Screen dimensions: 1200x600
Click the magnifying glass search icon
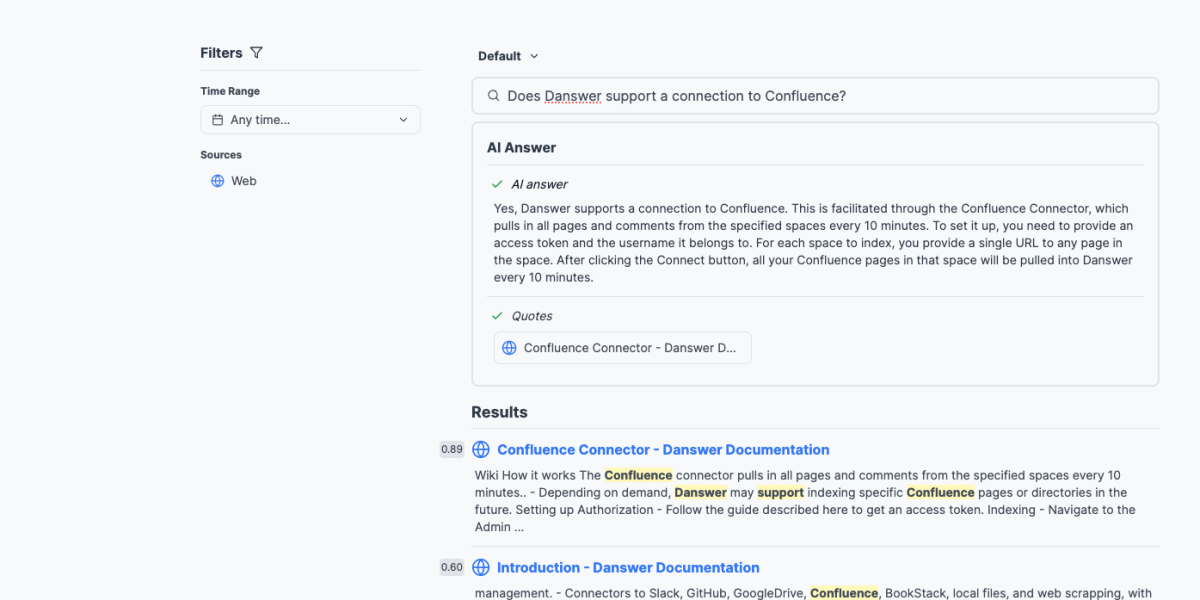[493, 96]
